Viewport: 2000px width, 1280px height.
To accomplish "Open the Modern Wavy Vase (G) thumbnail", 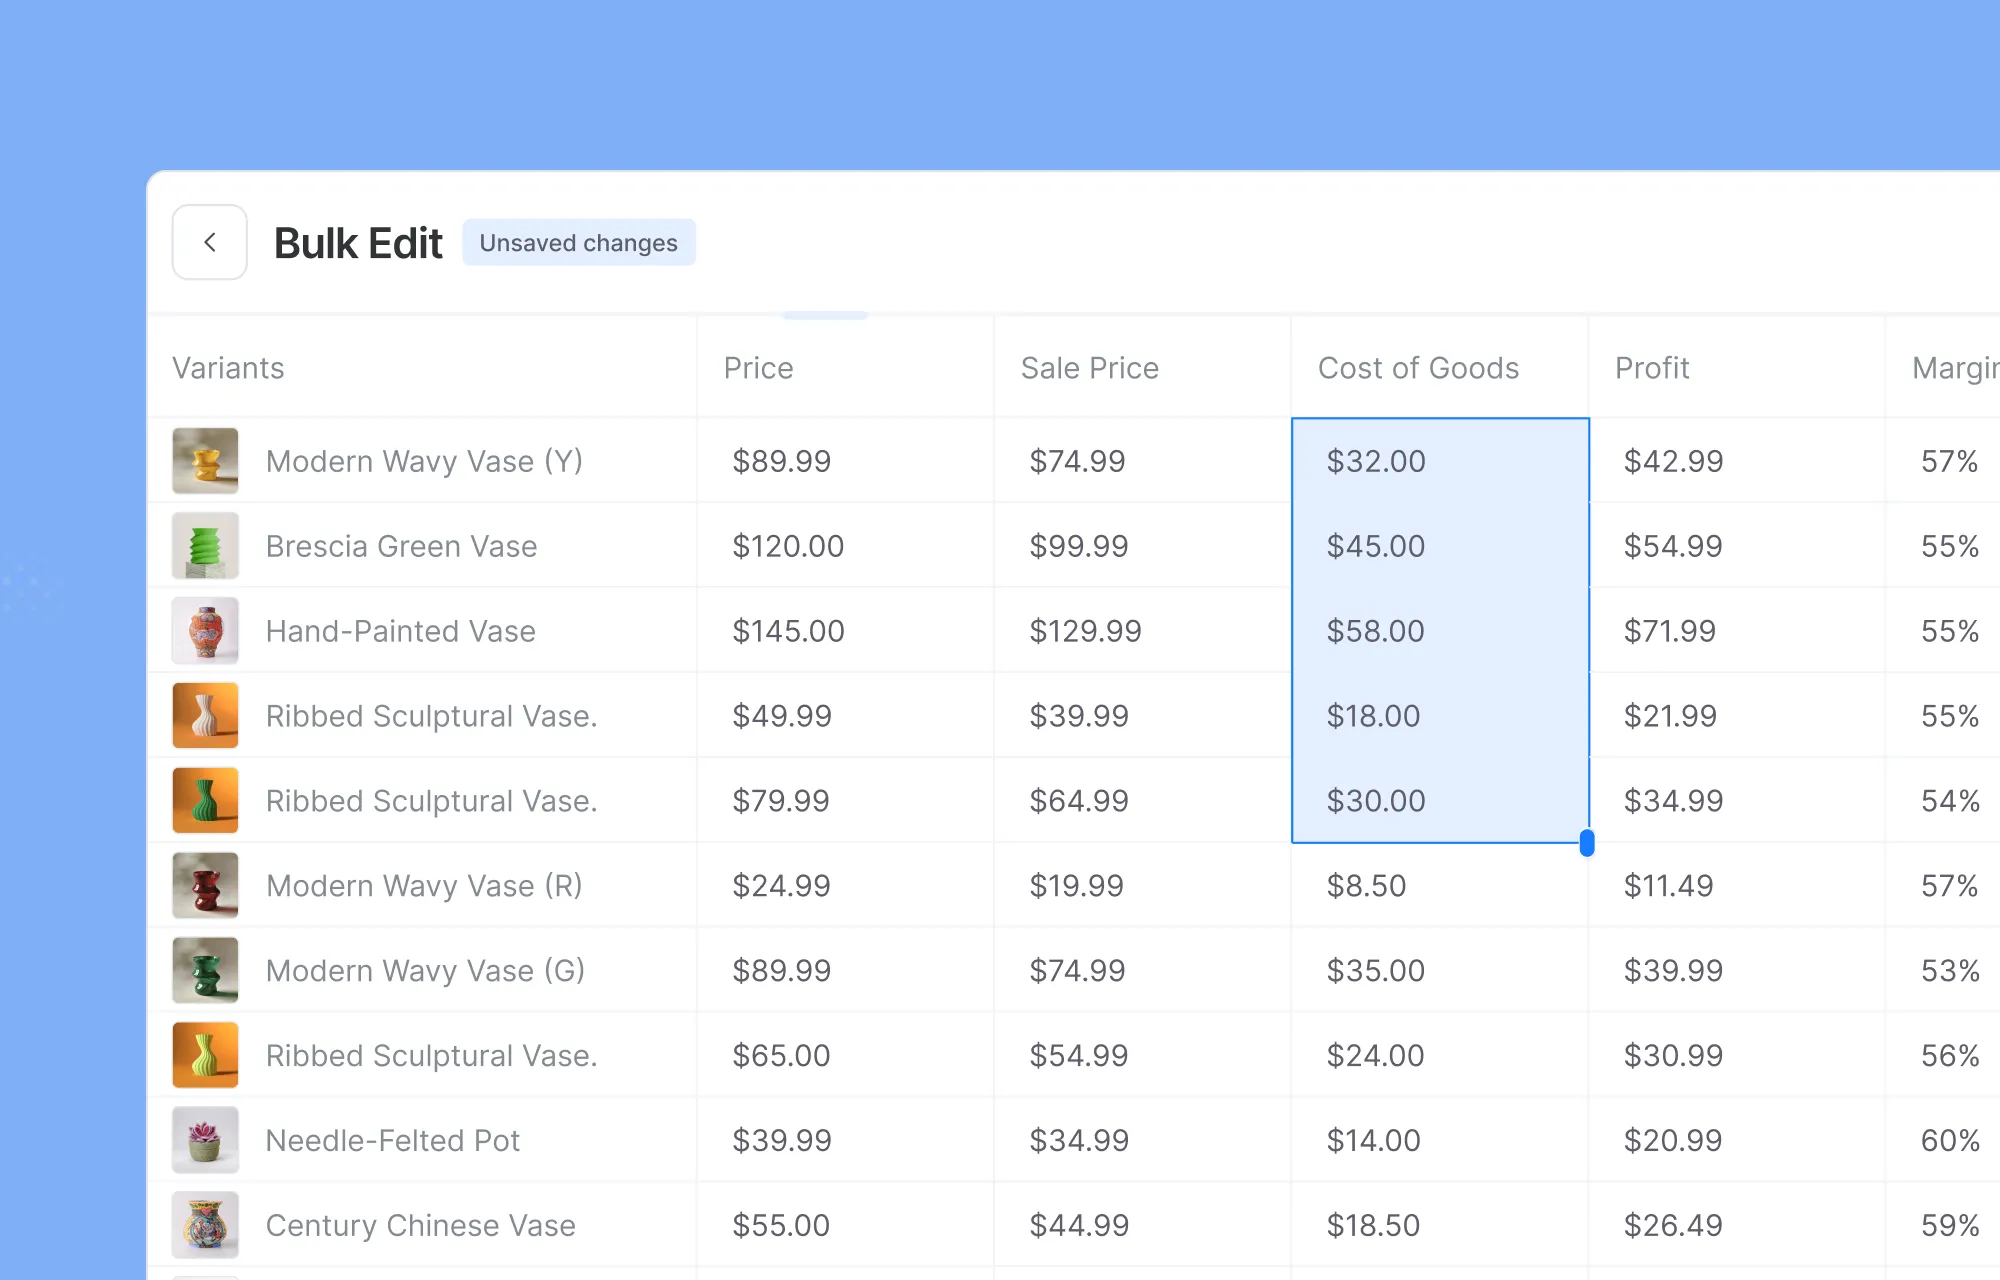I will (205, 971).
